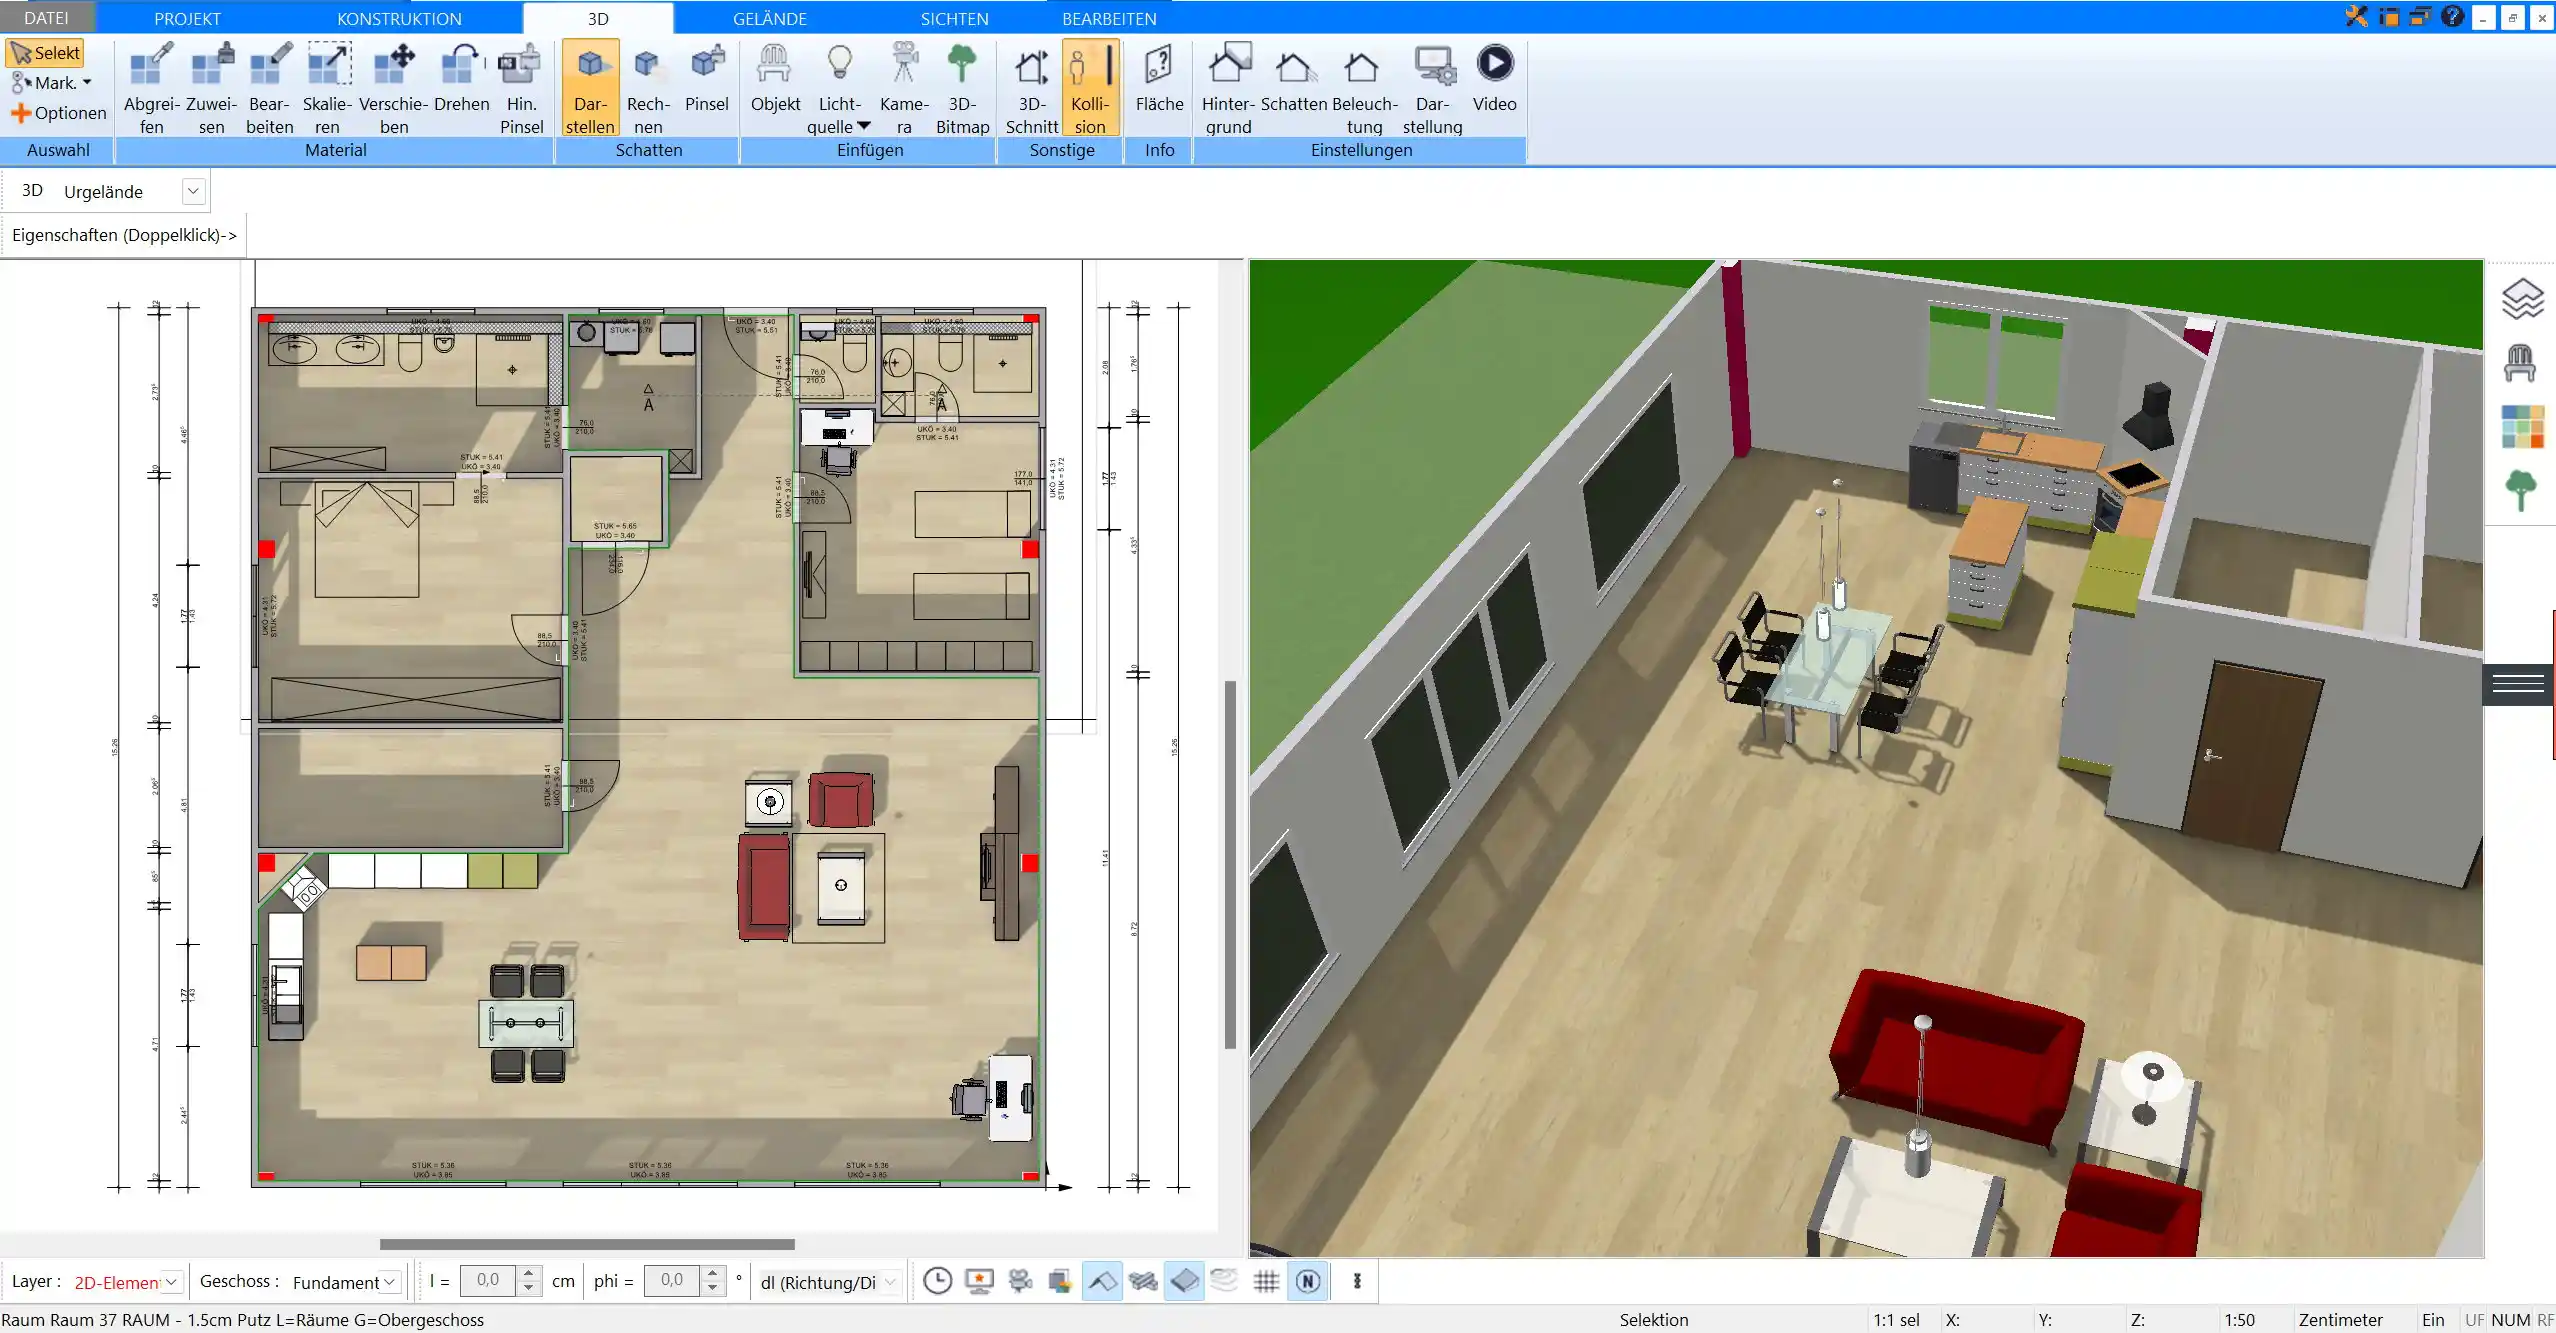Run the Rechnen shadow calculation

click(648, 89)
